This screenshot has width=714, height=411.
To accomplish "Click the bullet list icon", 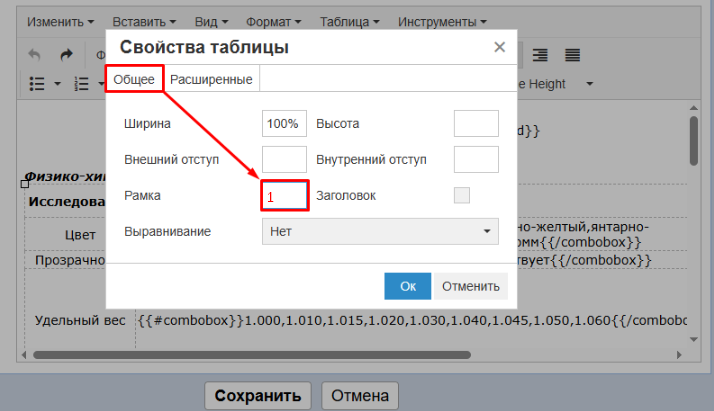I will (x=37, y=84).
